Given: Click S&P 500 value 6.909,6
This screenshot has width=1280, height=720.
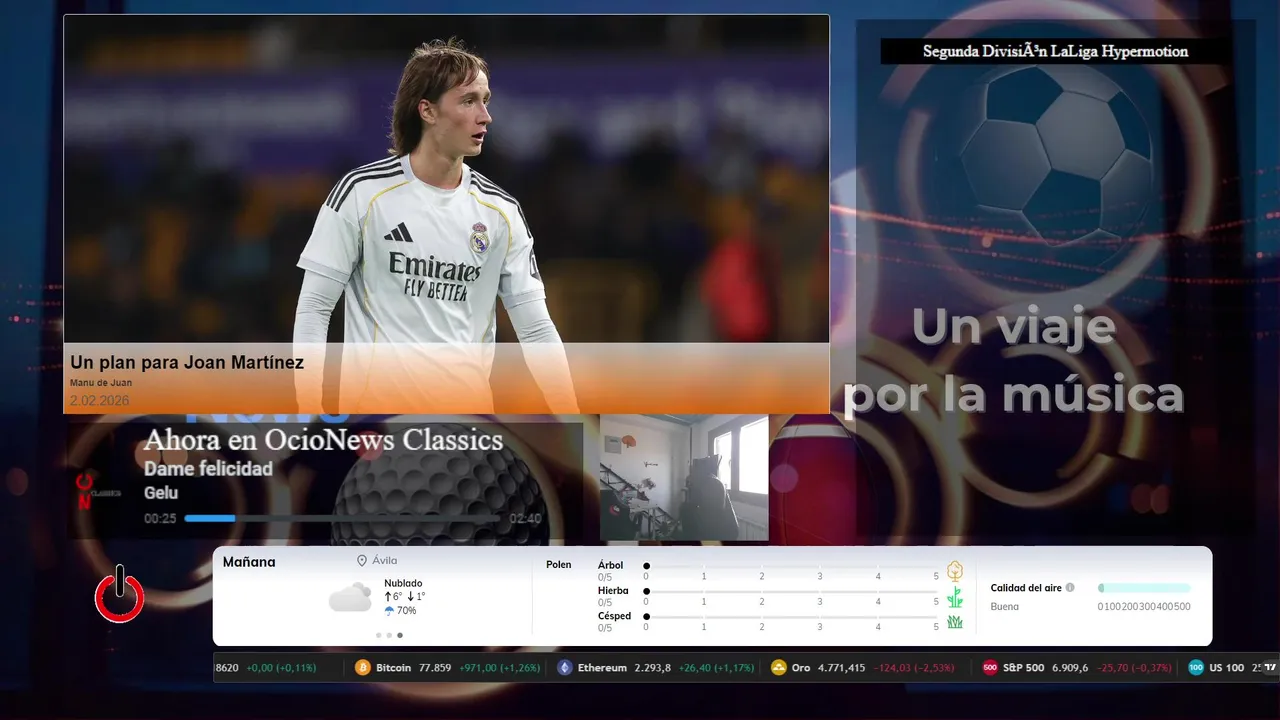Looking at the screenshot, I should (x=1070, y=668).
